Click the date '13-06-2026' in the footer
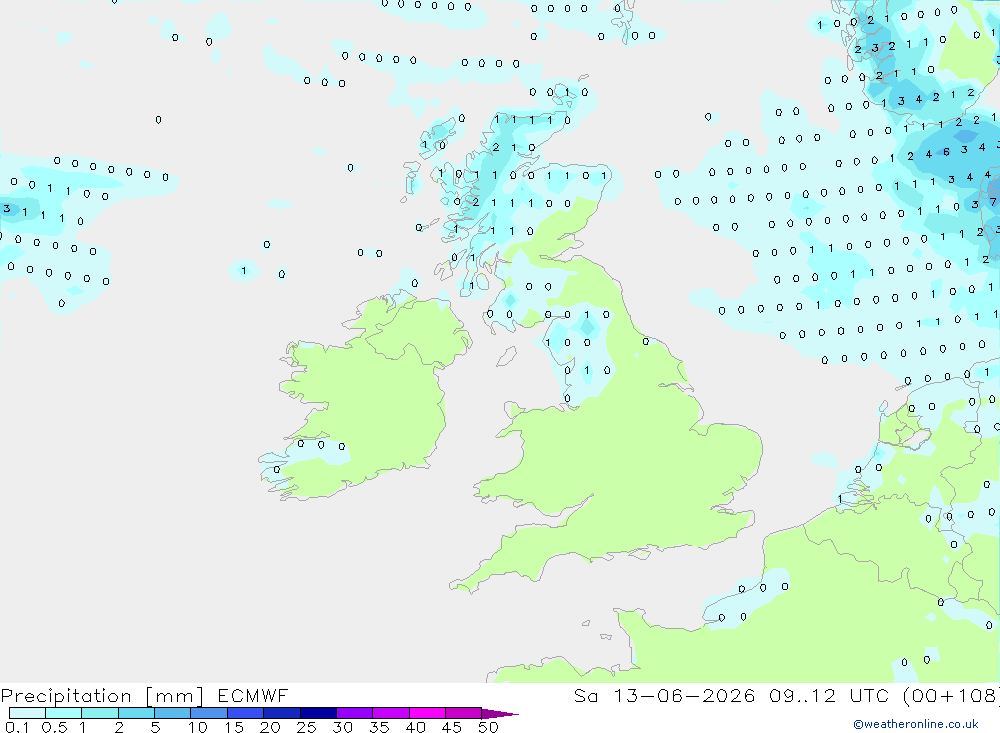 pos(684,695)
